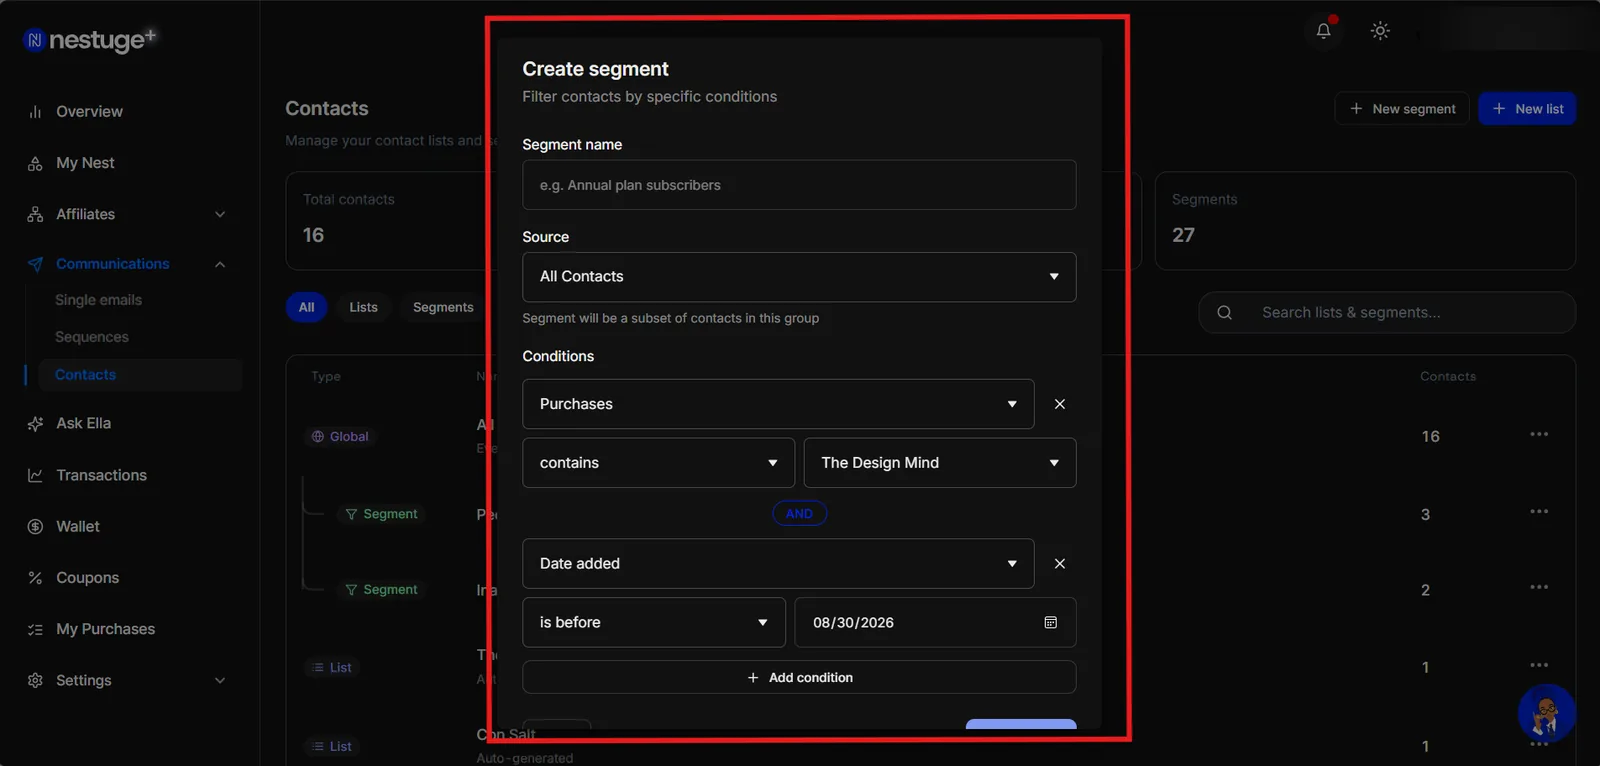The image size is (1600, 766).
Task: Open Sequences submenu item
Action: [92, 337]
